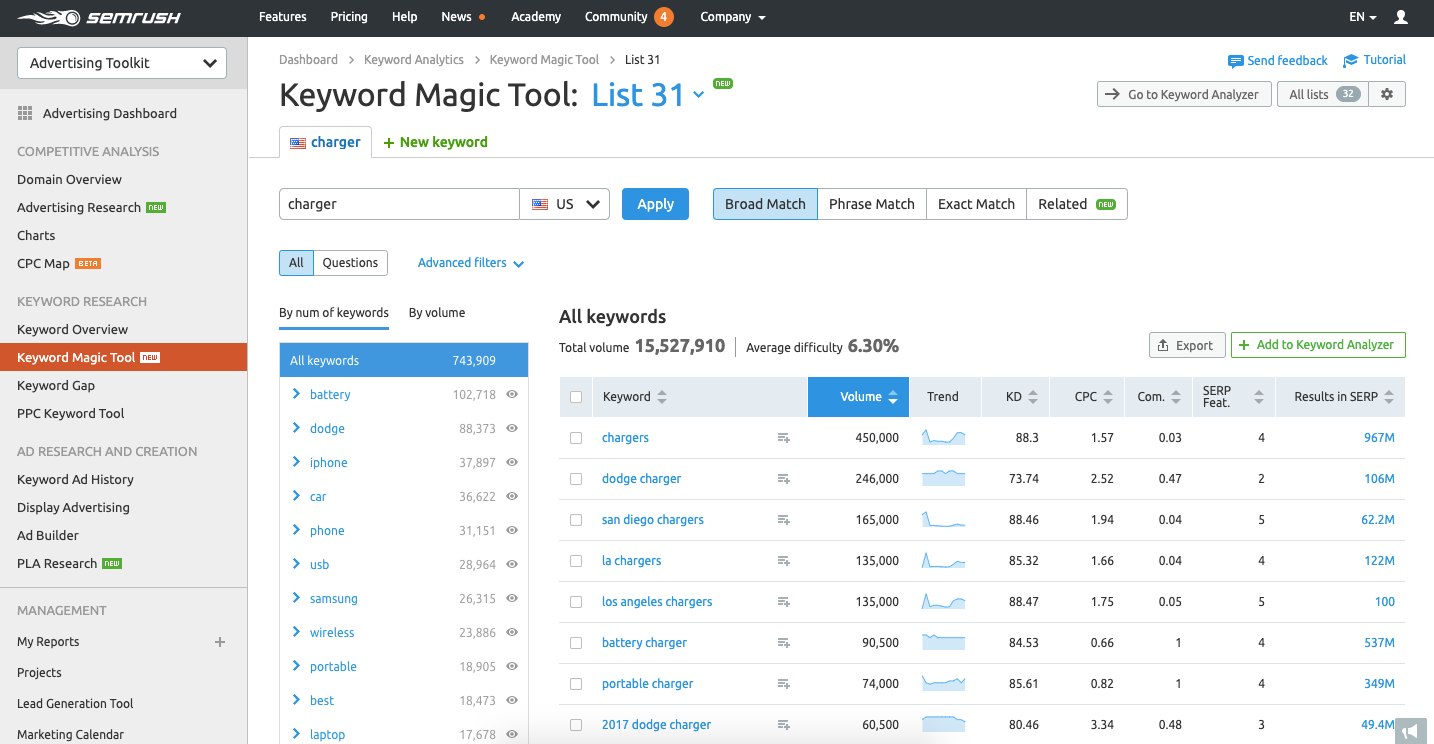This screenshot has height=744, width=1434.
Task: Sort table by KD column
Action: (x=1033, y=397)
